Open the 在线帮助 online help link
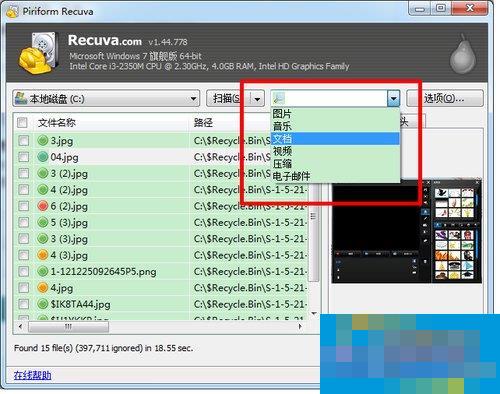This screenshot has height=394, width=500. click(x=32, y=375)
